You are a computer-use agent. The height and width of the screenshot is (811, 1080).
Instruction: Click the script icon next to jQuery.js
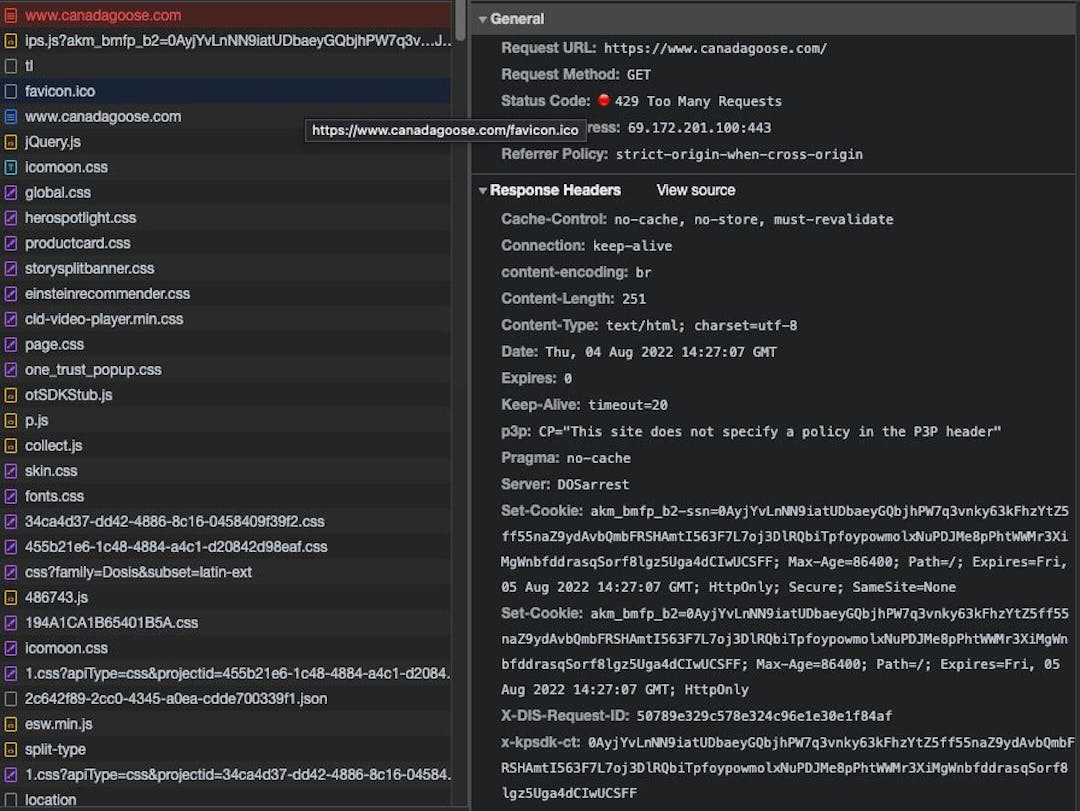pyautogui.click(x=11, y=142)
